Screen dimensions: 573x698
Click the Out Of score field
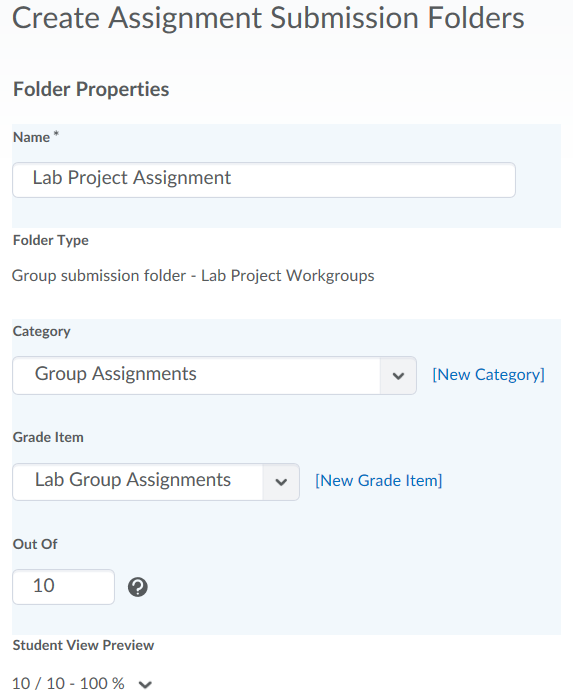pos(64,587)
